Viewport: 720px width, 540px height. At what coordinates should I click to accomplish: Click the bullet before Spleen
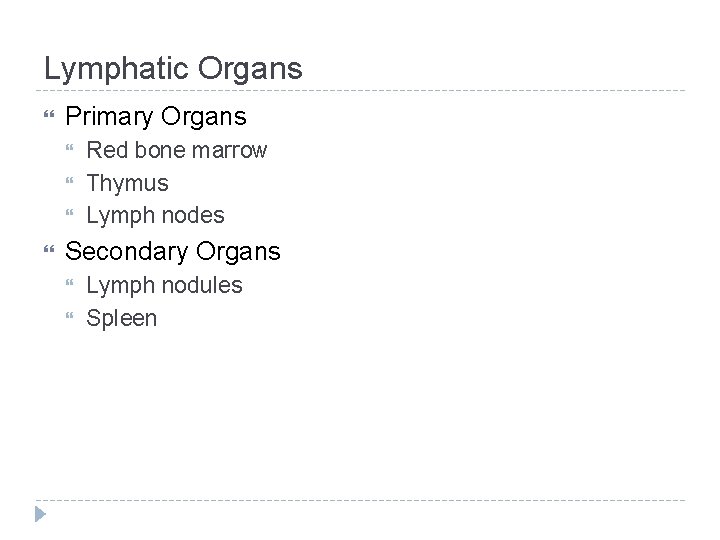point(72,318)
